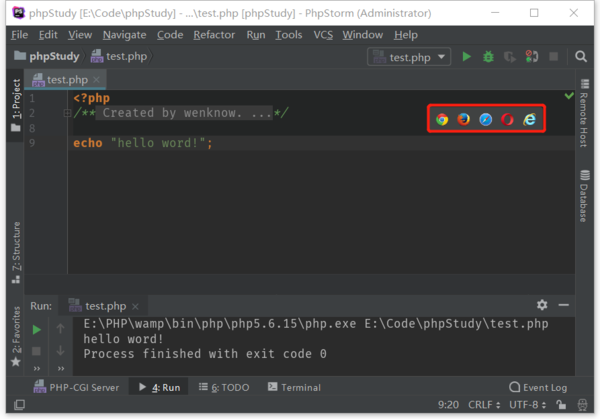Change UTF-8 file encoding in status bar
This screenshot has width=600, height=419.
(525, 404)
